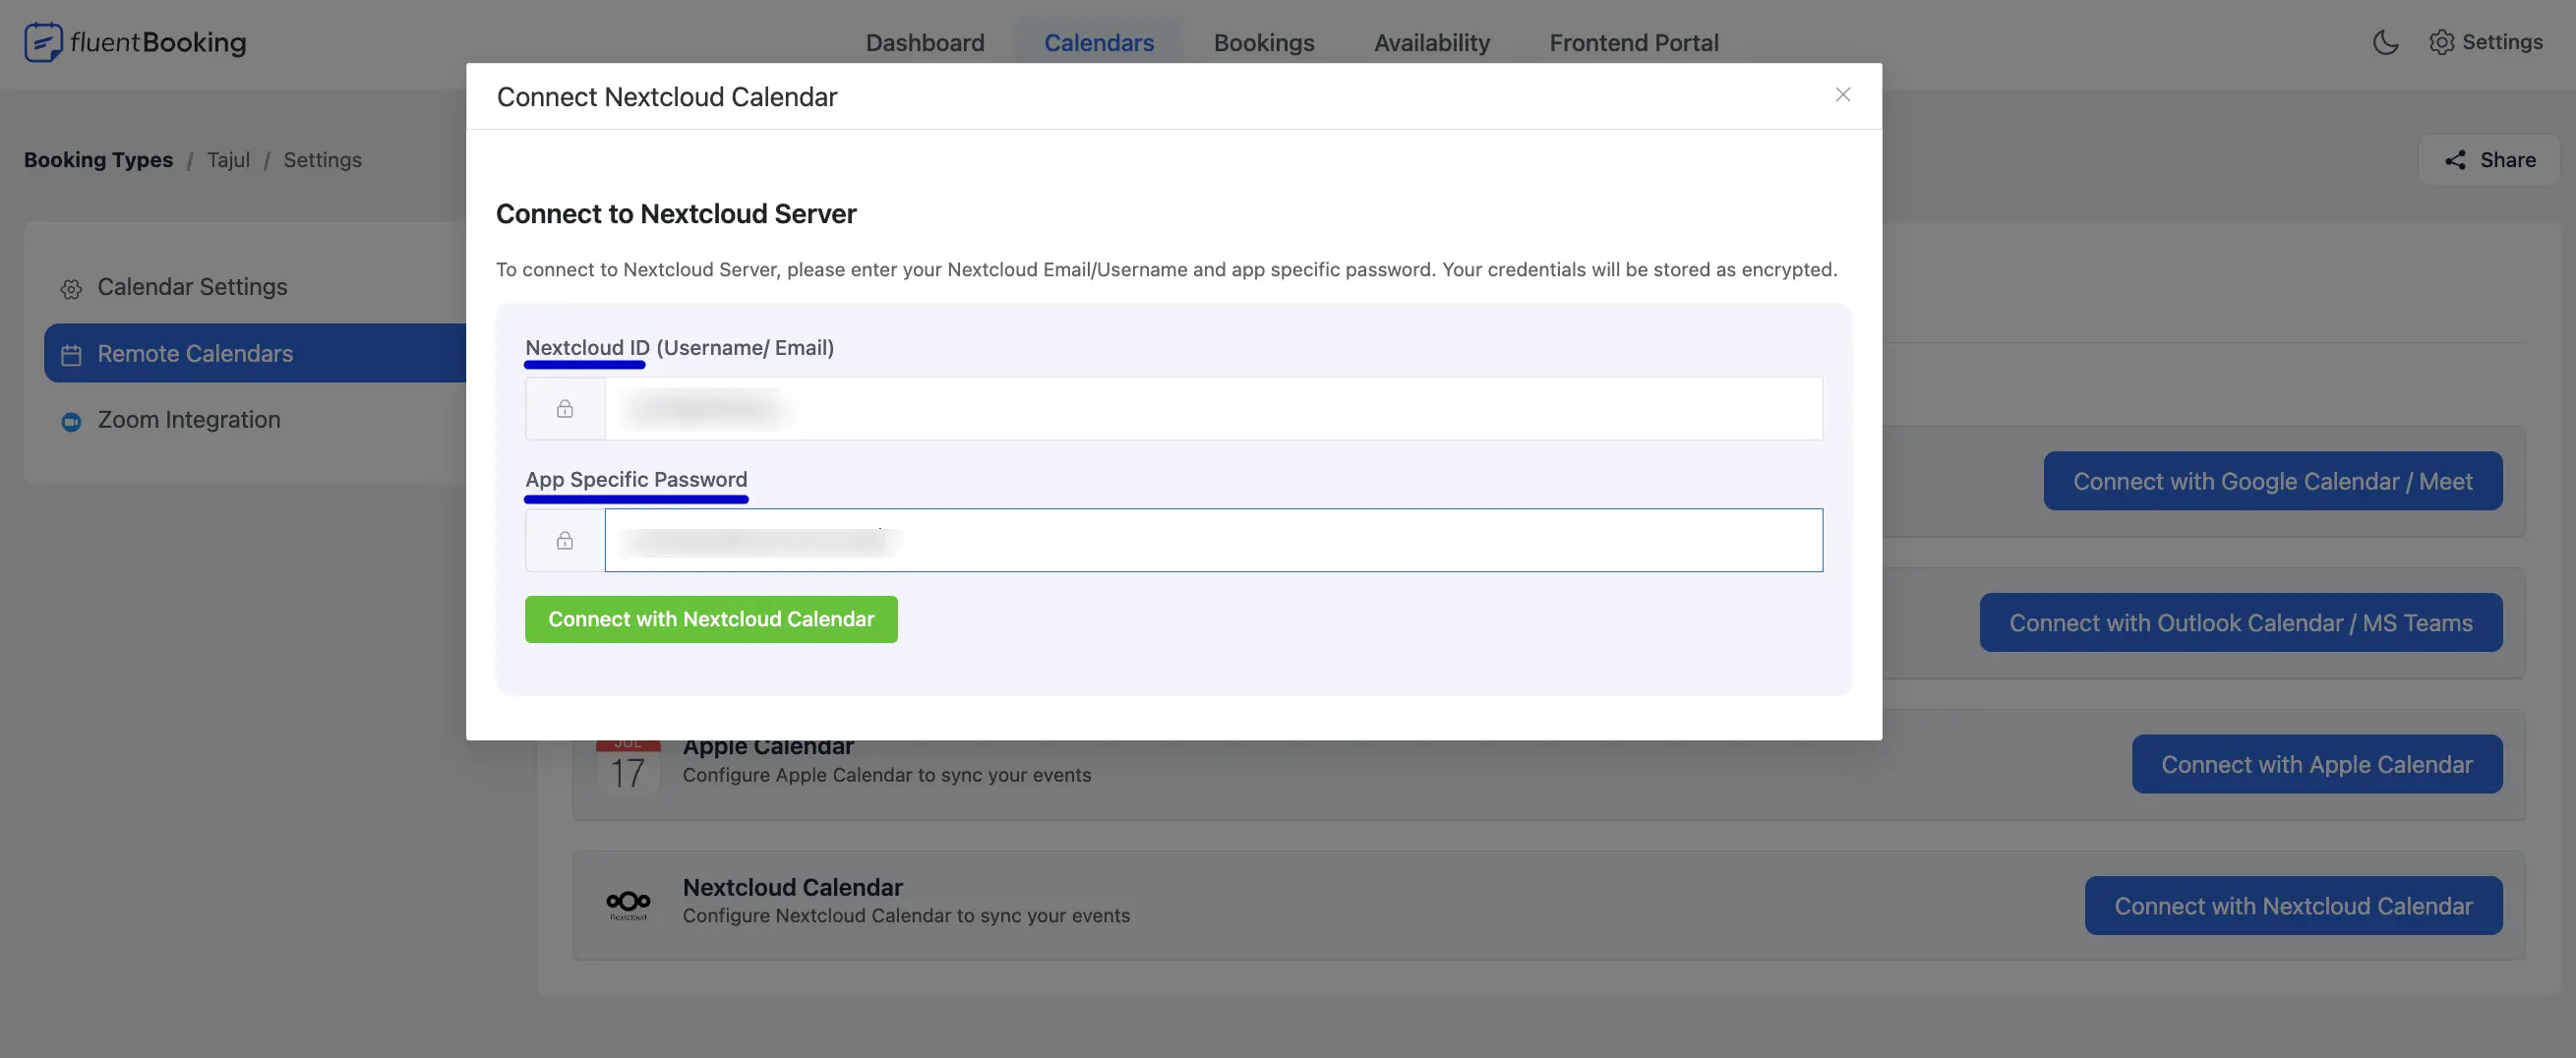Click the Nextcloud Calendar row title
Viewport: 2576px width, 1058px height.
(x=792, y=887)
